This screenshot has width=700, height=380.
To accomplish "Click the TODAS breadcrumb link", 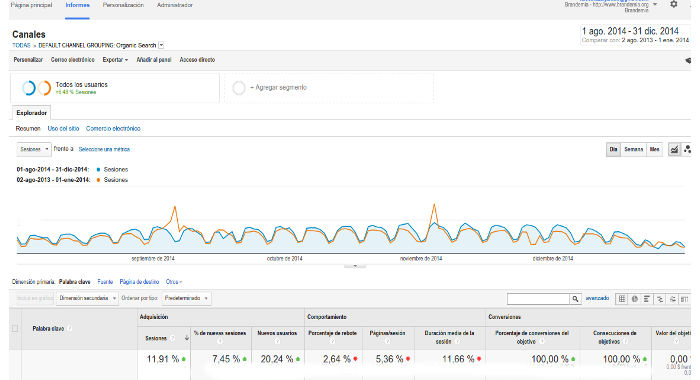I will point(21,46).
